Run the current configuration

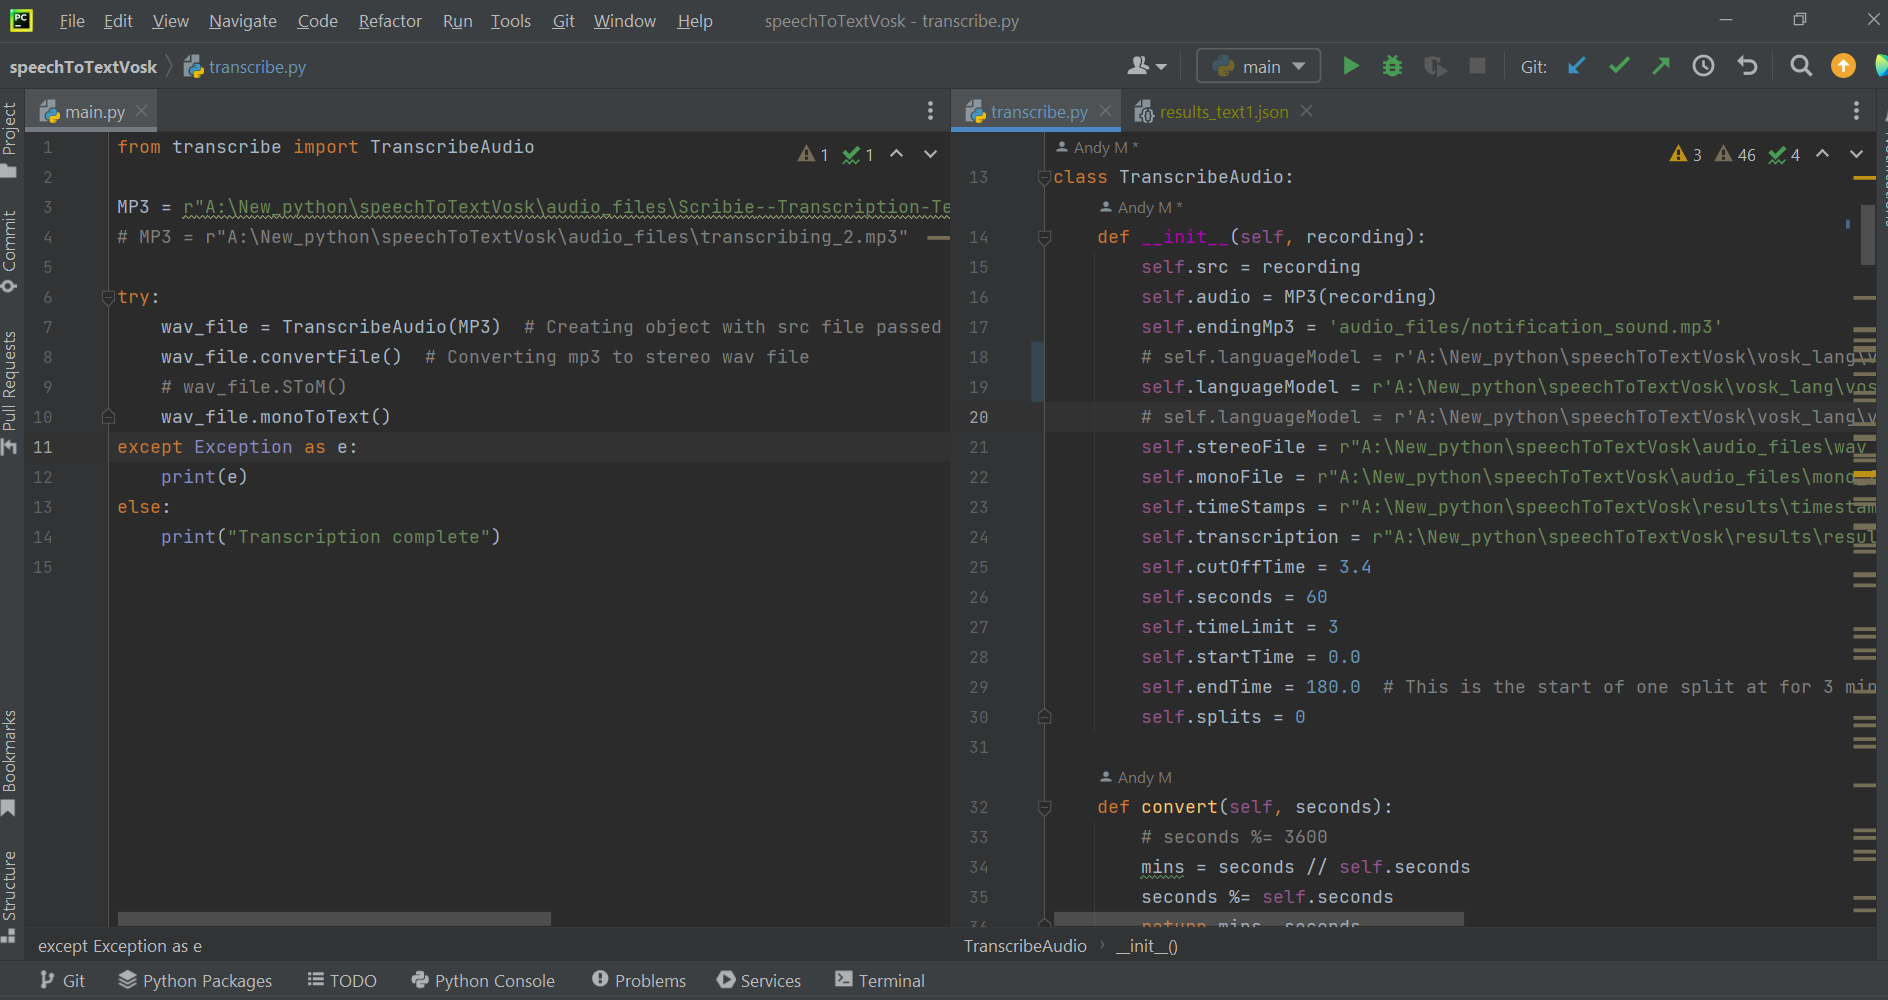[x=1349, y=66]
